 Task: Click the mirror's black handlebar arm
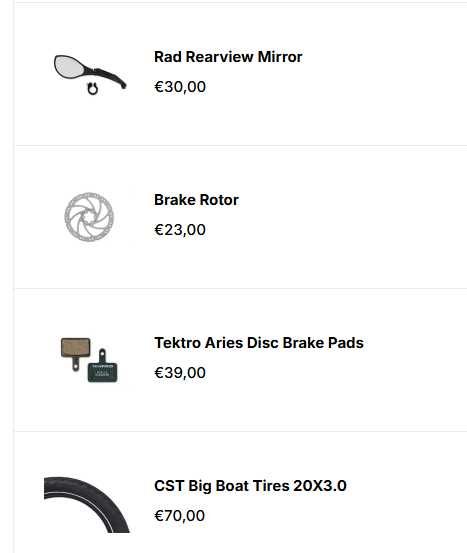pos(105,77)
